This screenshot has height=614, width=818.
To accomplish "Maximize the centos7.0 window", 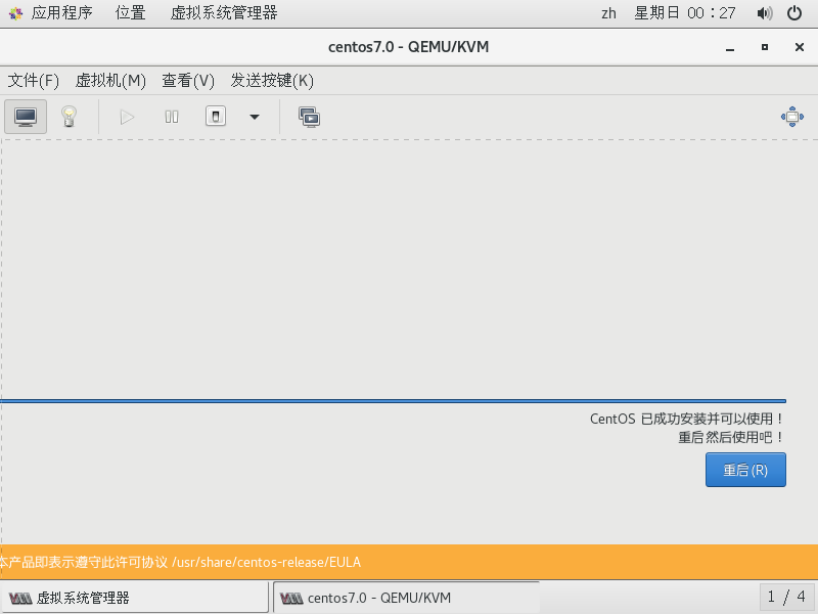I will [764, 47].
